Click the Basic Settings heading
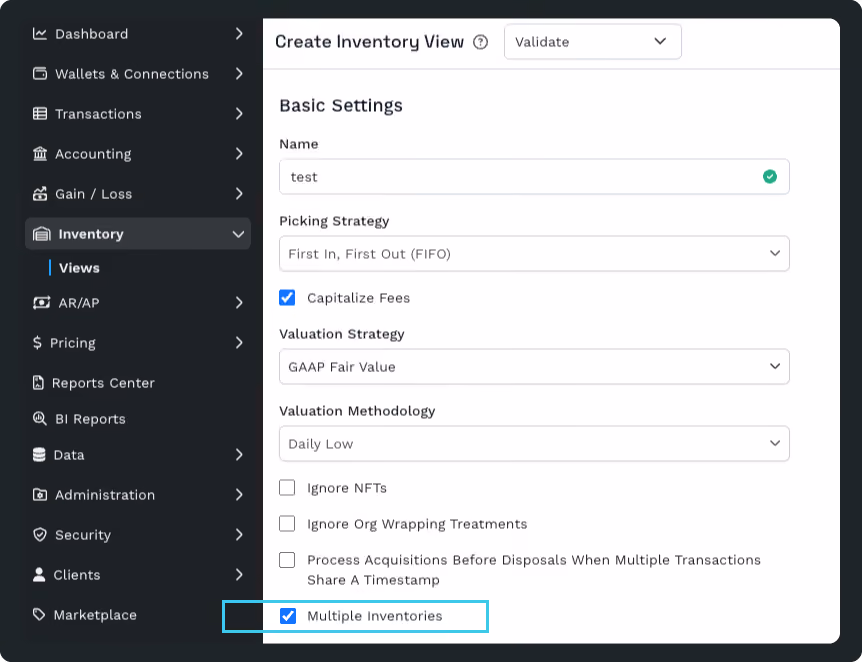This screenshot has width=862, height=662. pos(341,105)
